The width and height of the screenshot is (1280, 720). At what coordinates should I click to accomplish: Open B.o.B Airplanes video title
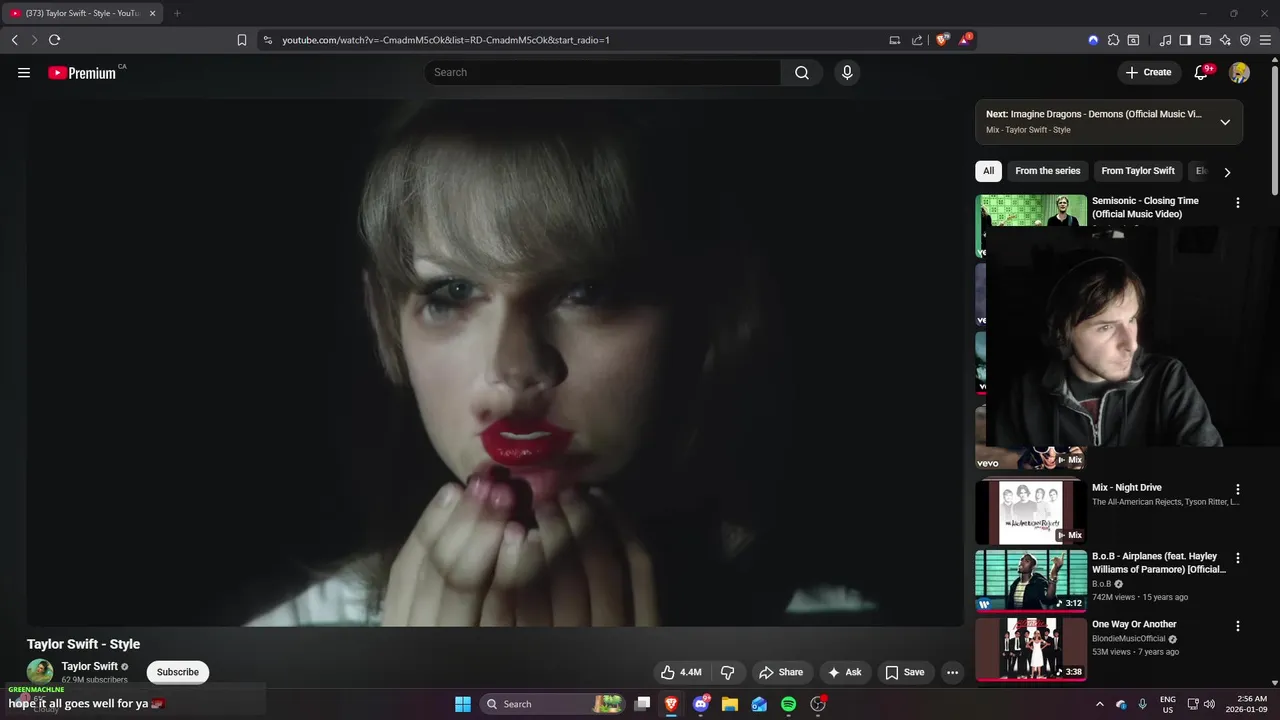pos(1158,562)
